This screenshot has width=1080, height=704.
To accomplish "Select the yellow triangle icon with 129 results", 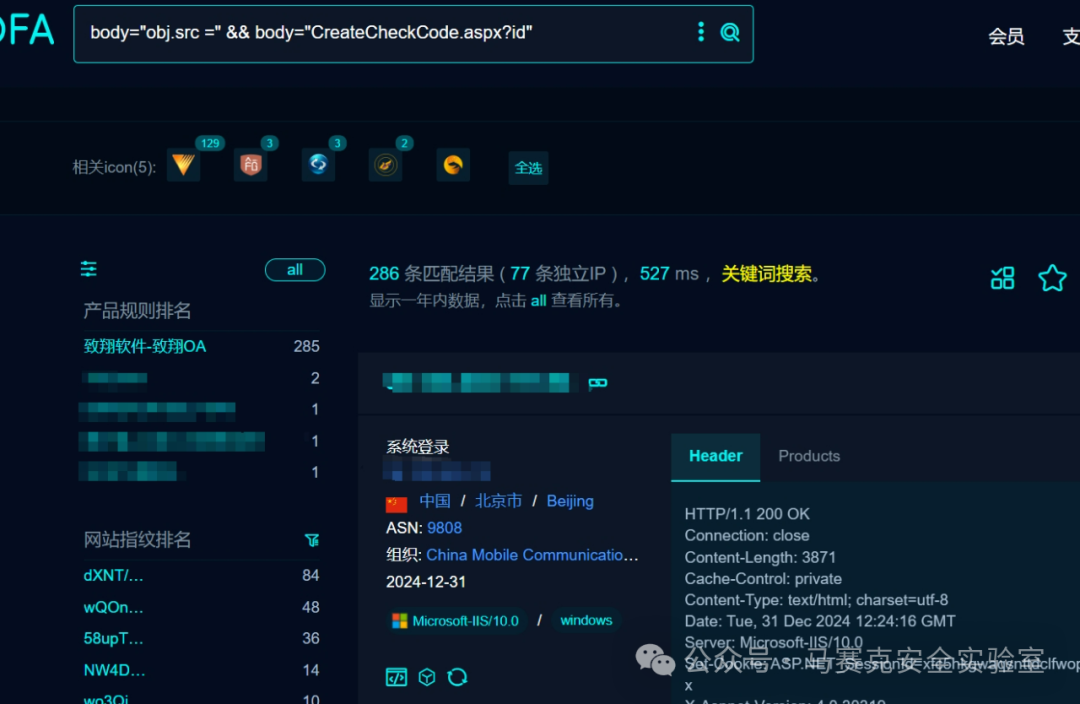I will [184, 165].
